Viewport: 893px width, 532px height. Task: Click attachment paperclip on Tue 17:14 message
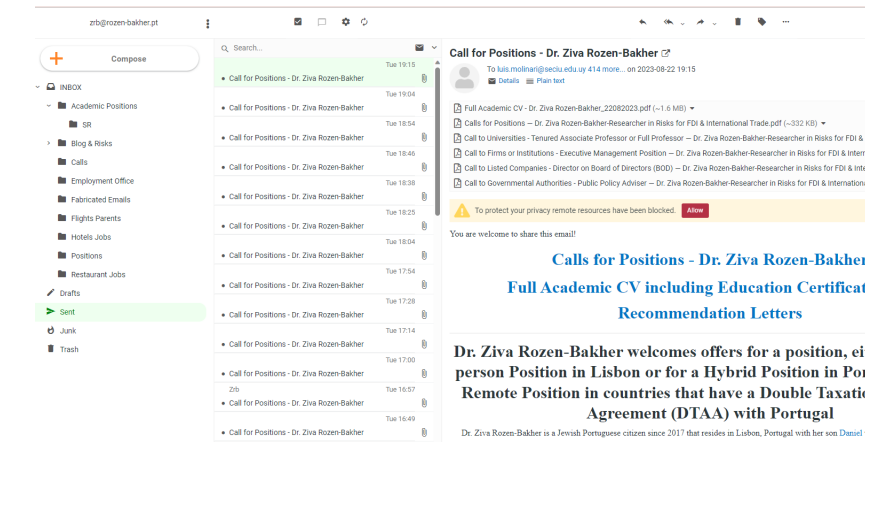tap(424, 344)
